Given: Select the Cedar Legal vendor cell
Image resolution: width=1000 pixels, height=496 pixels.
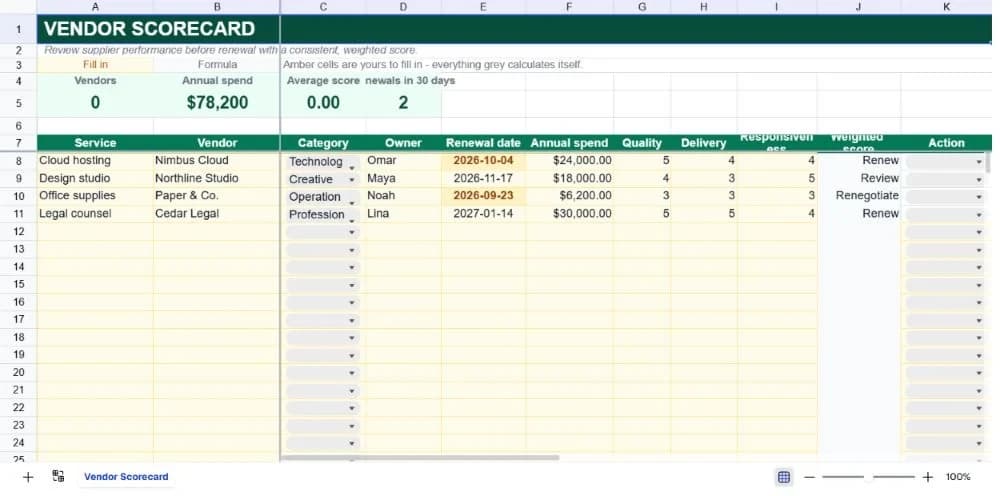Looking at the screenshot, I should (217, 214).
